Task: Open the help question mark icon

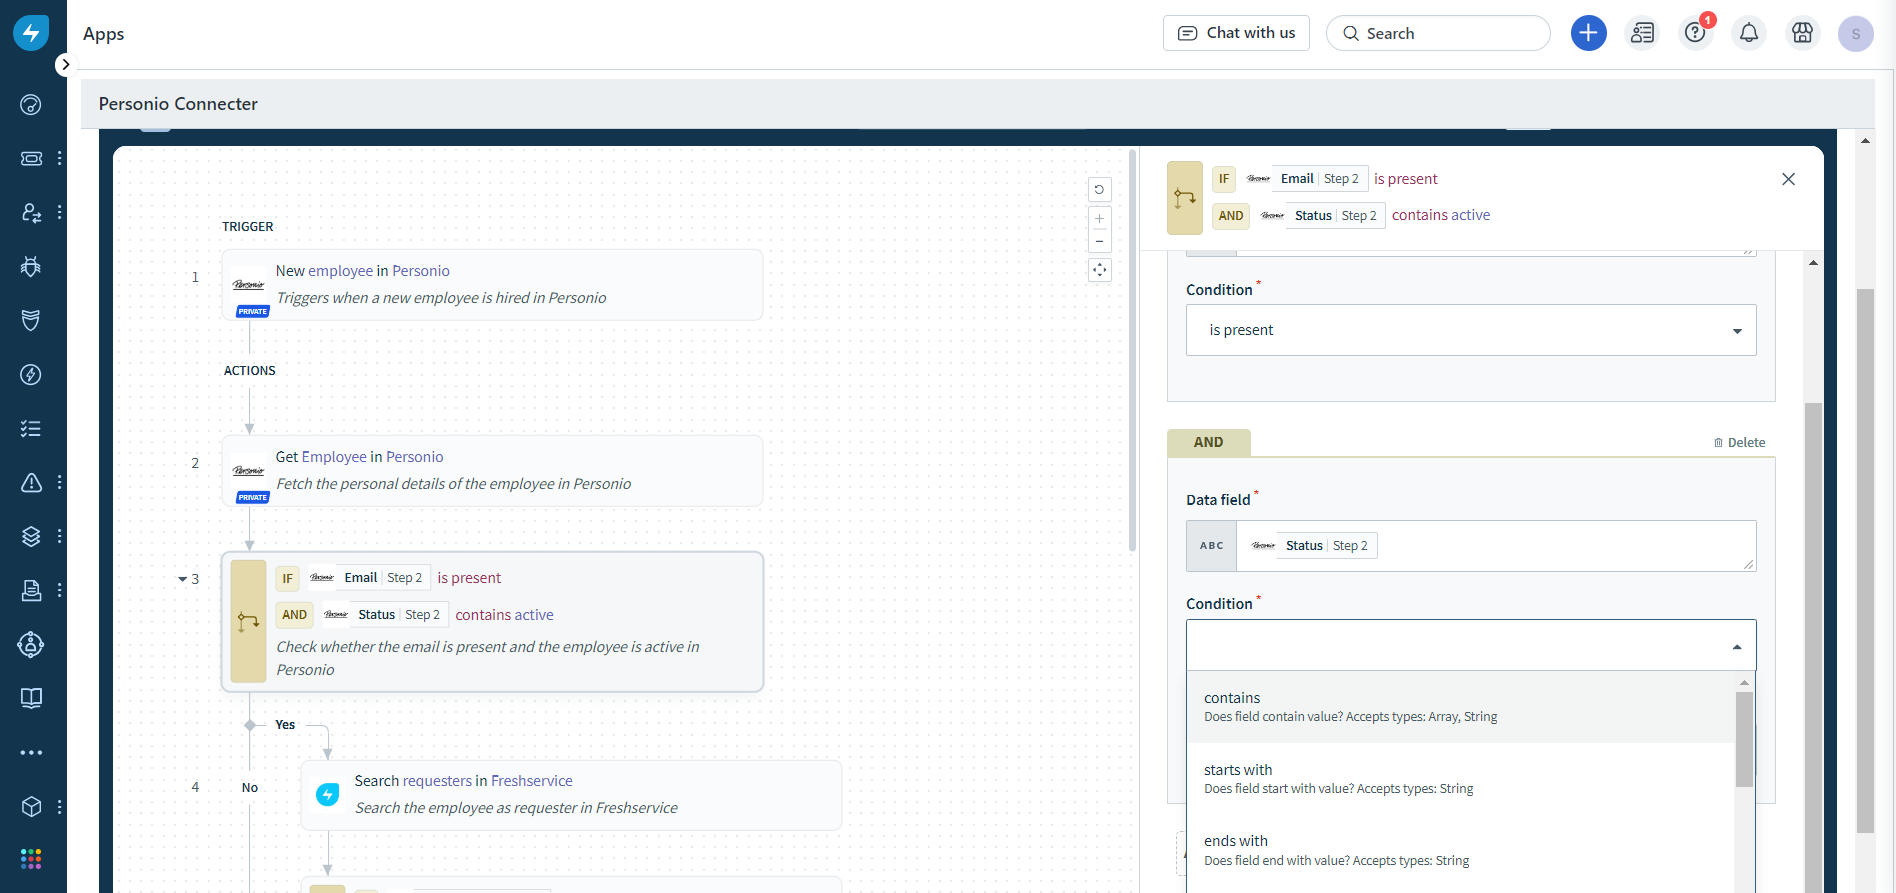Action: coord(1695,33)
